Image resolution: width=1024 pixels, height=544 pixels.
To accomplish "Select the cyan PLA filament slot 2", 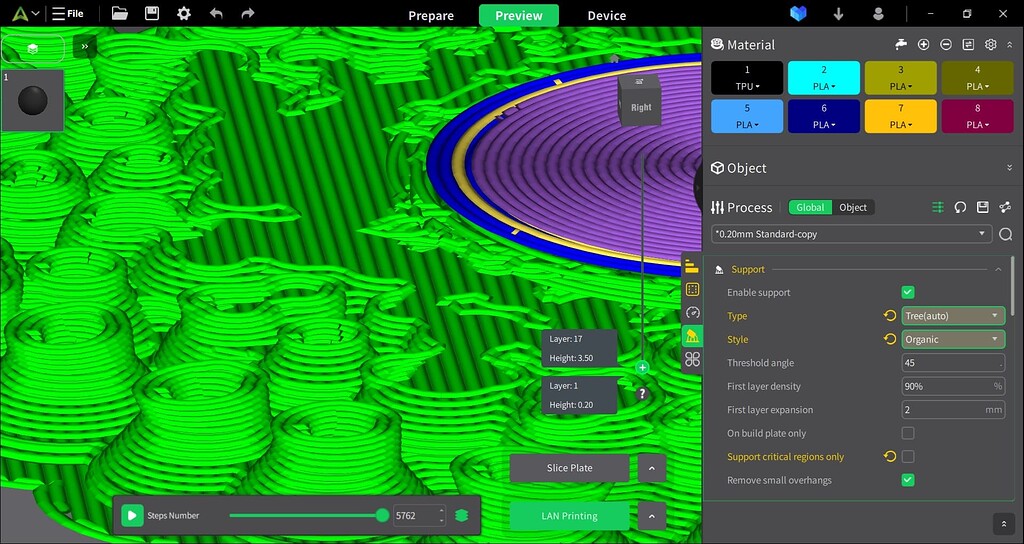I will (x=823, y=77).
